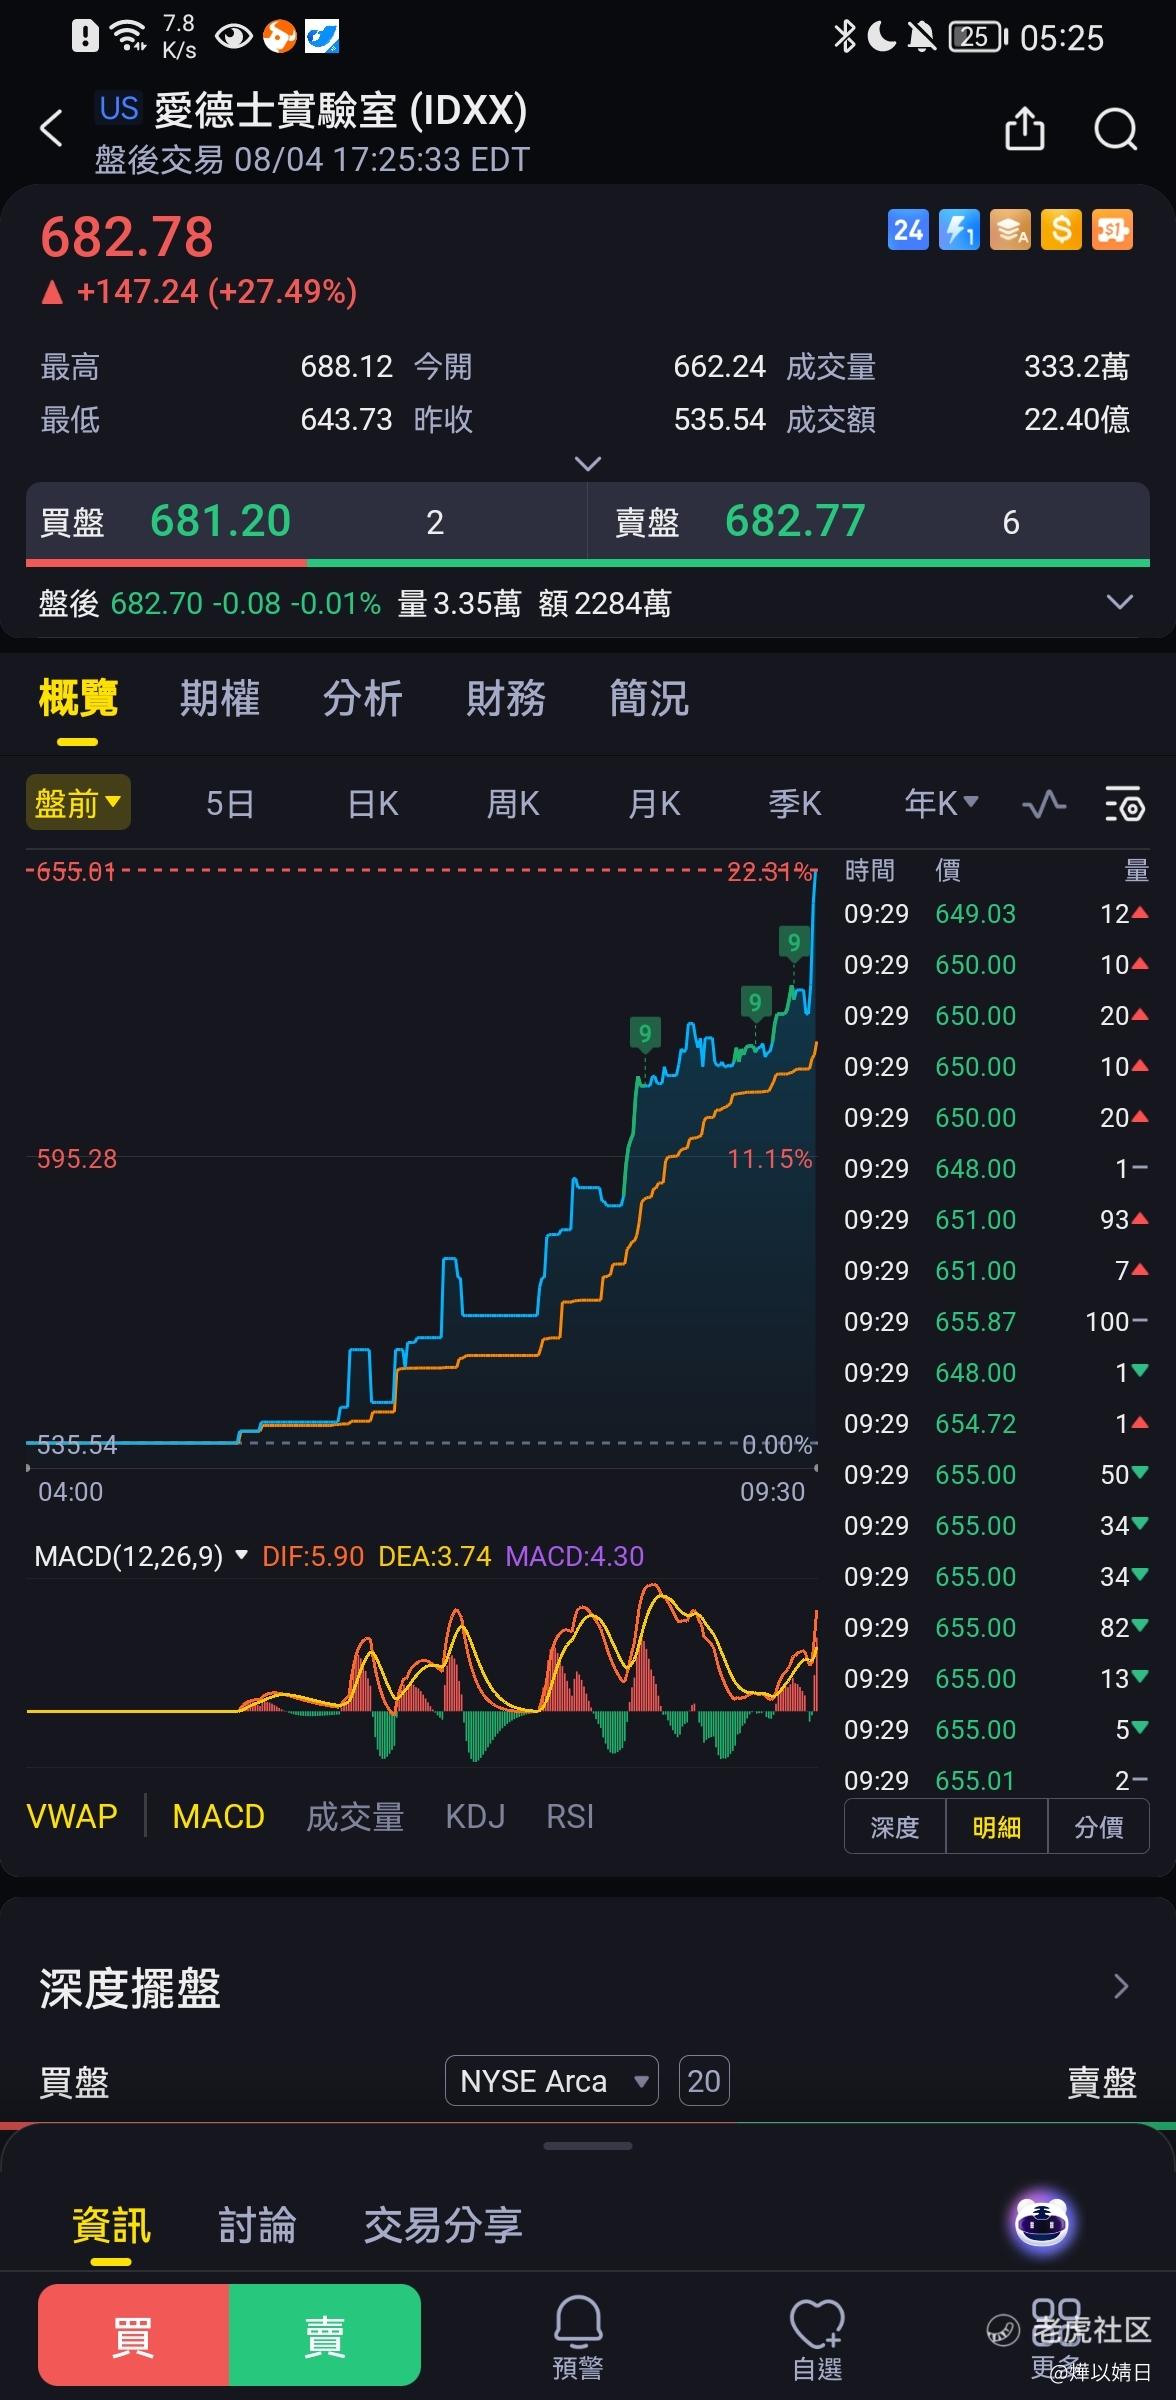
Task: Open 深度擺盤 detail arrow
Action: point(1121,1986)
